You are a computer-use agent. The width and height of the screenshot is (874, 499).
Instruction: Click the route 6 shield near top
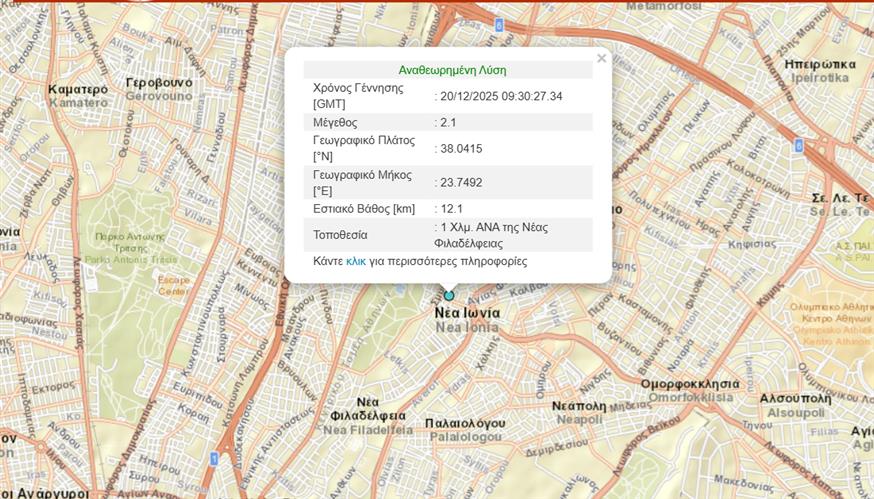click(498, 24)
